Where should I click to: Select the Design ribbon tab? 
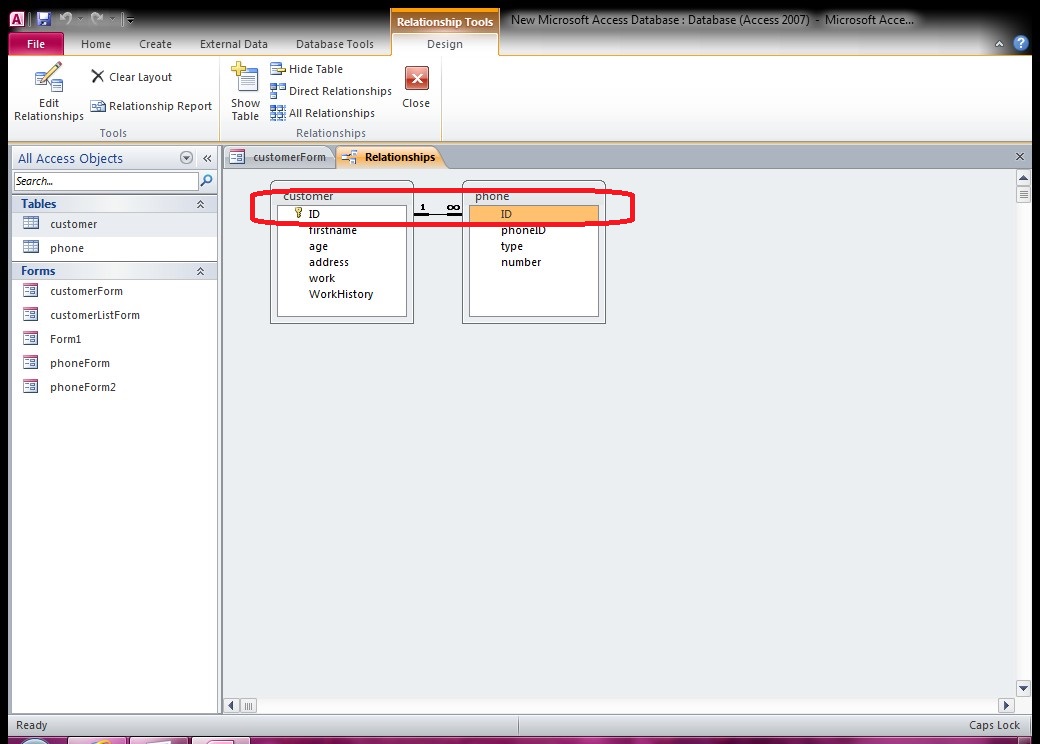444,44
